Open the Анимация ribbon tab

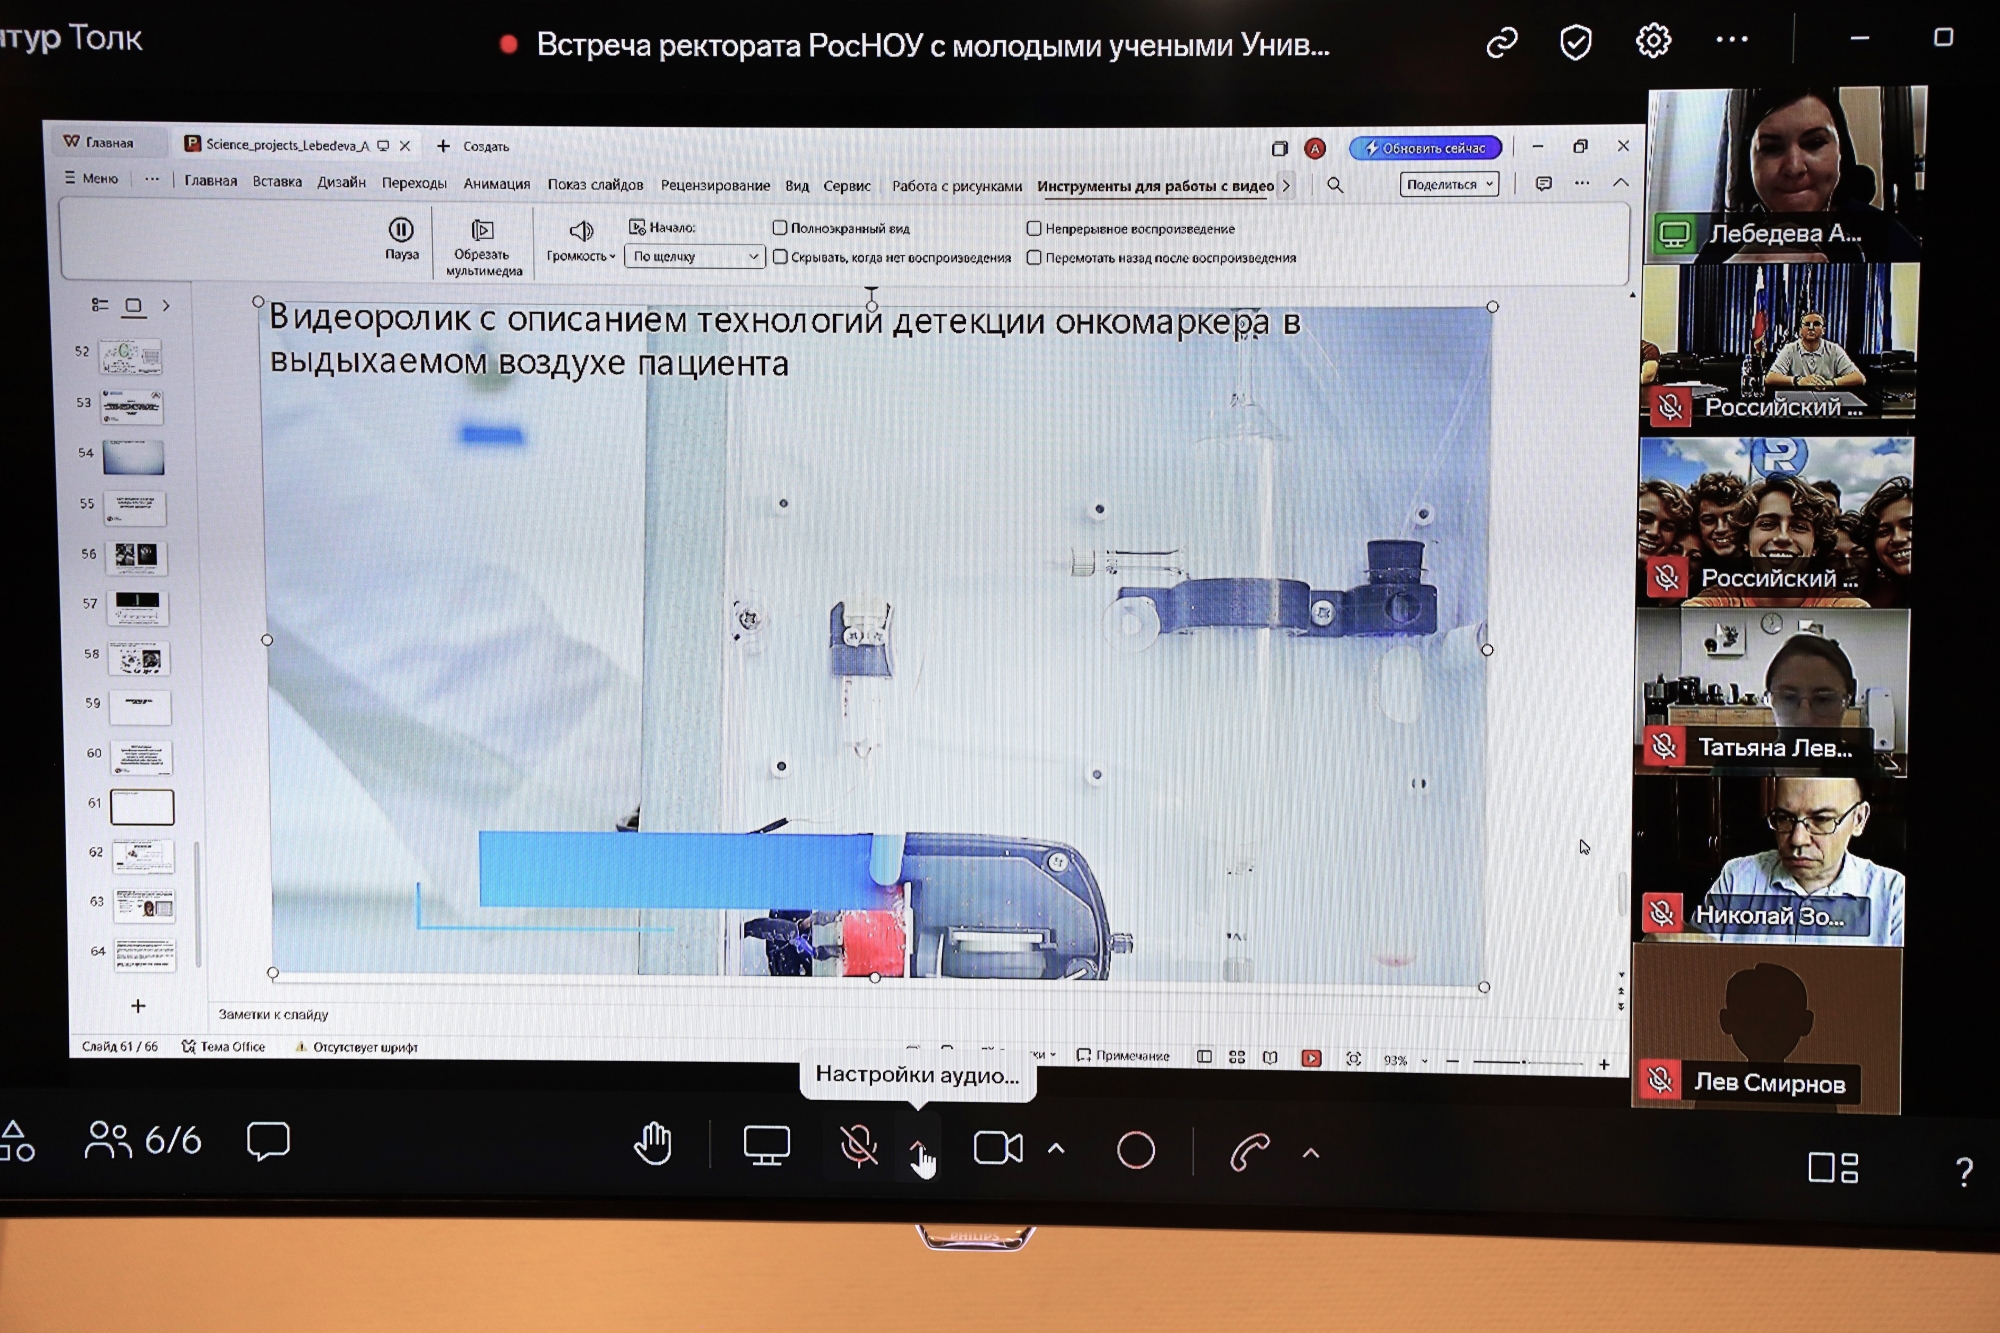pyautogui.click(x=496, y=184)
